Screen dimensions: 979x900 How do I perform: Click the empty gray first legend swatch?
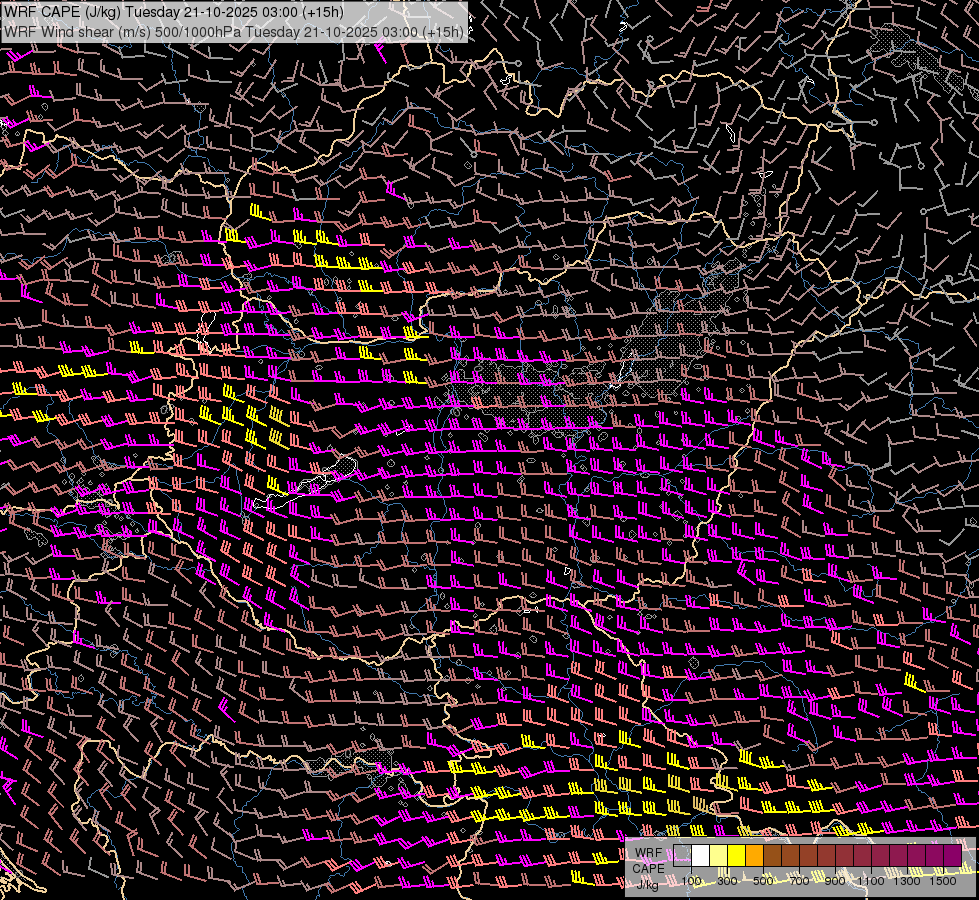[x=683, y=856]
